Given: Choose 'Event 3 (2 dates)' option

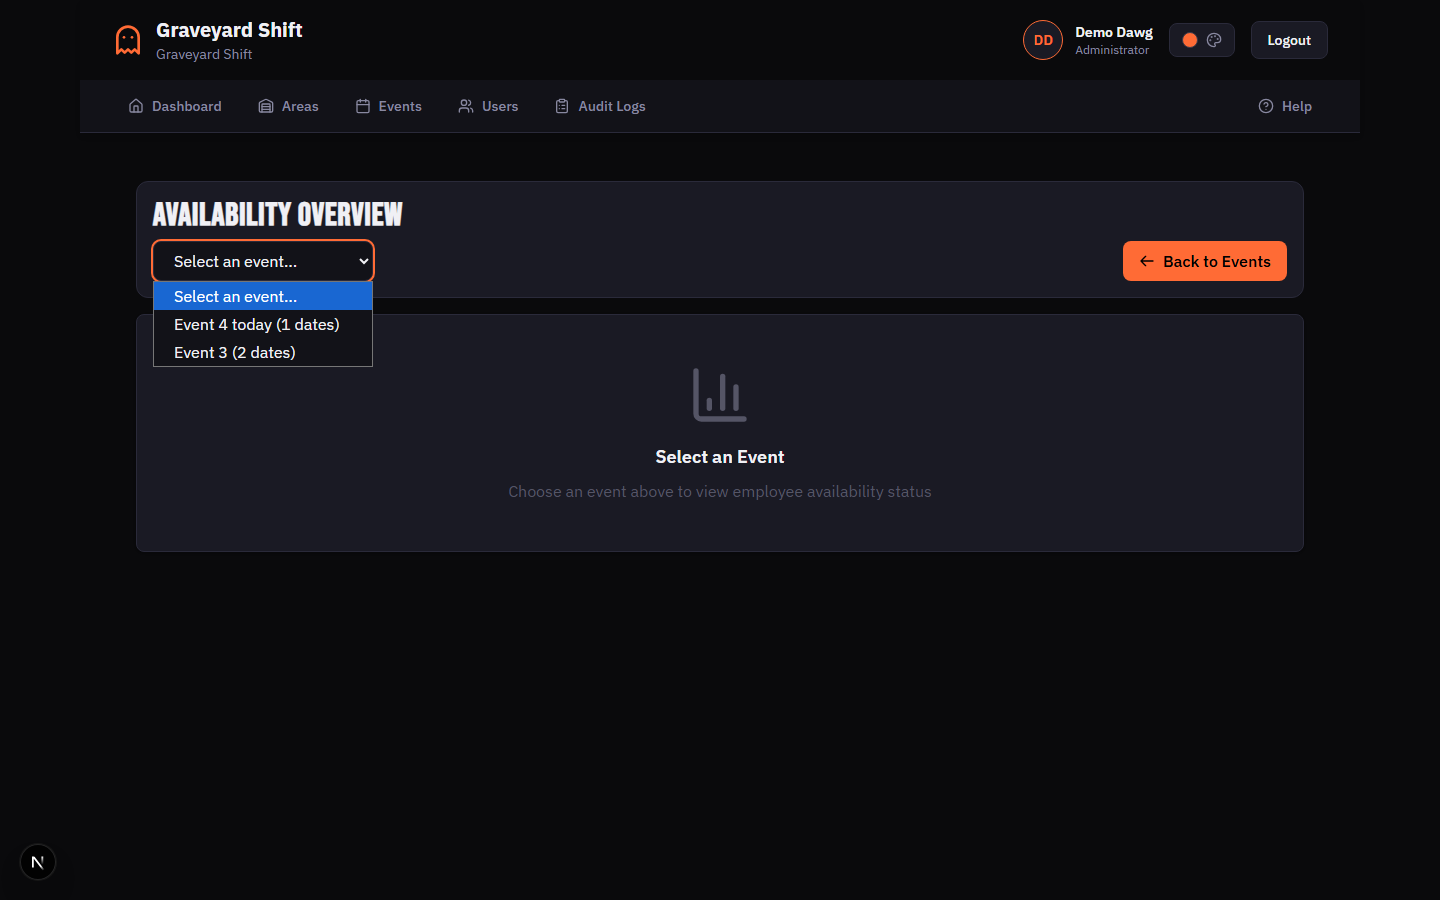Looking at the screenshot, I should (235, 352).
